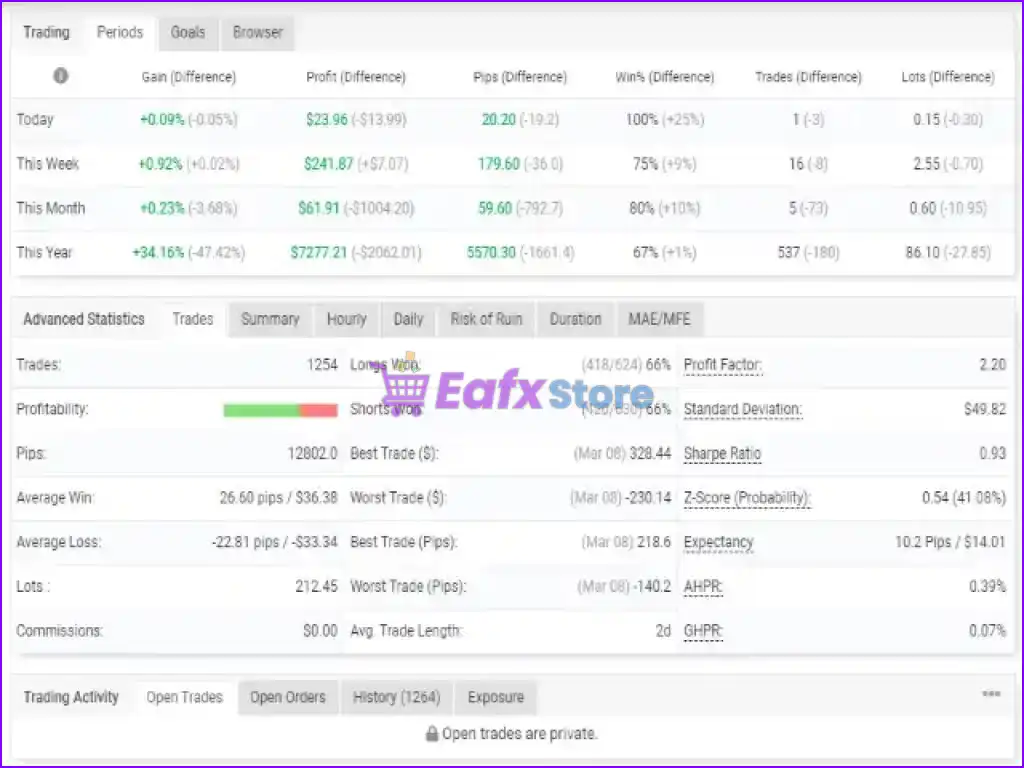Click the Z-Score (Probability) label link
The image size is (1024, 768).
(x=747, y=498)
